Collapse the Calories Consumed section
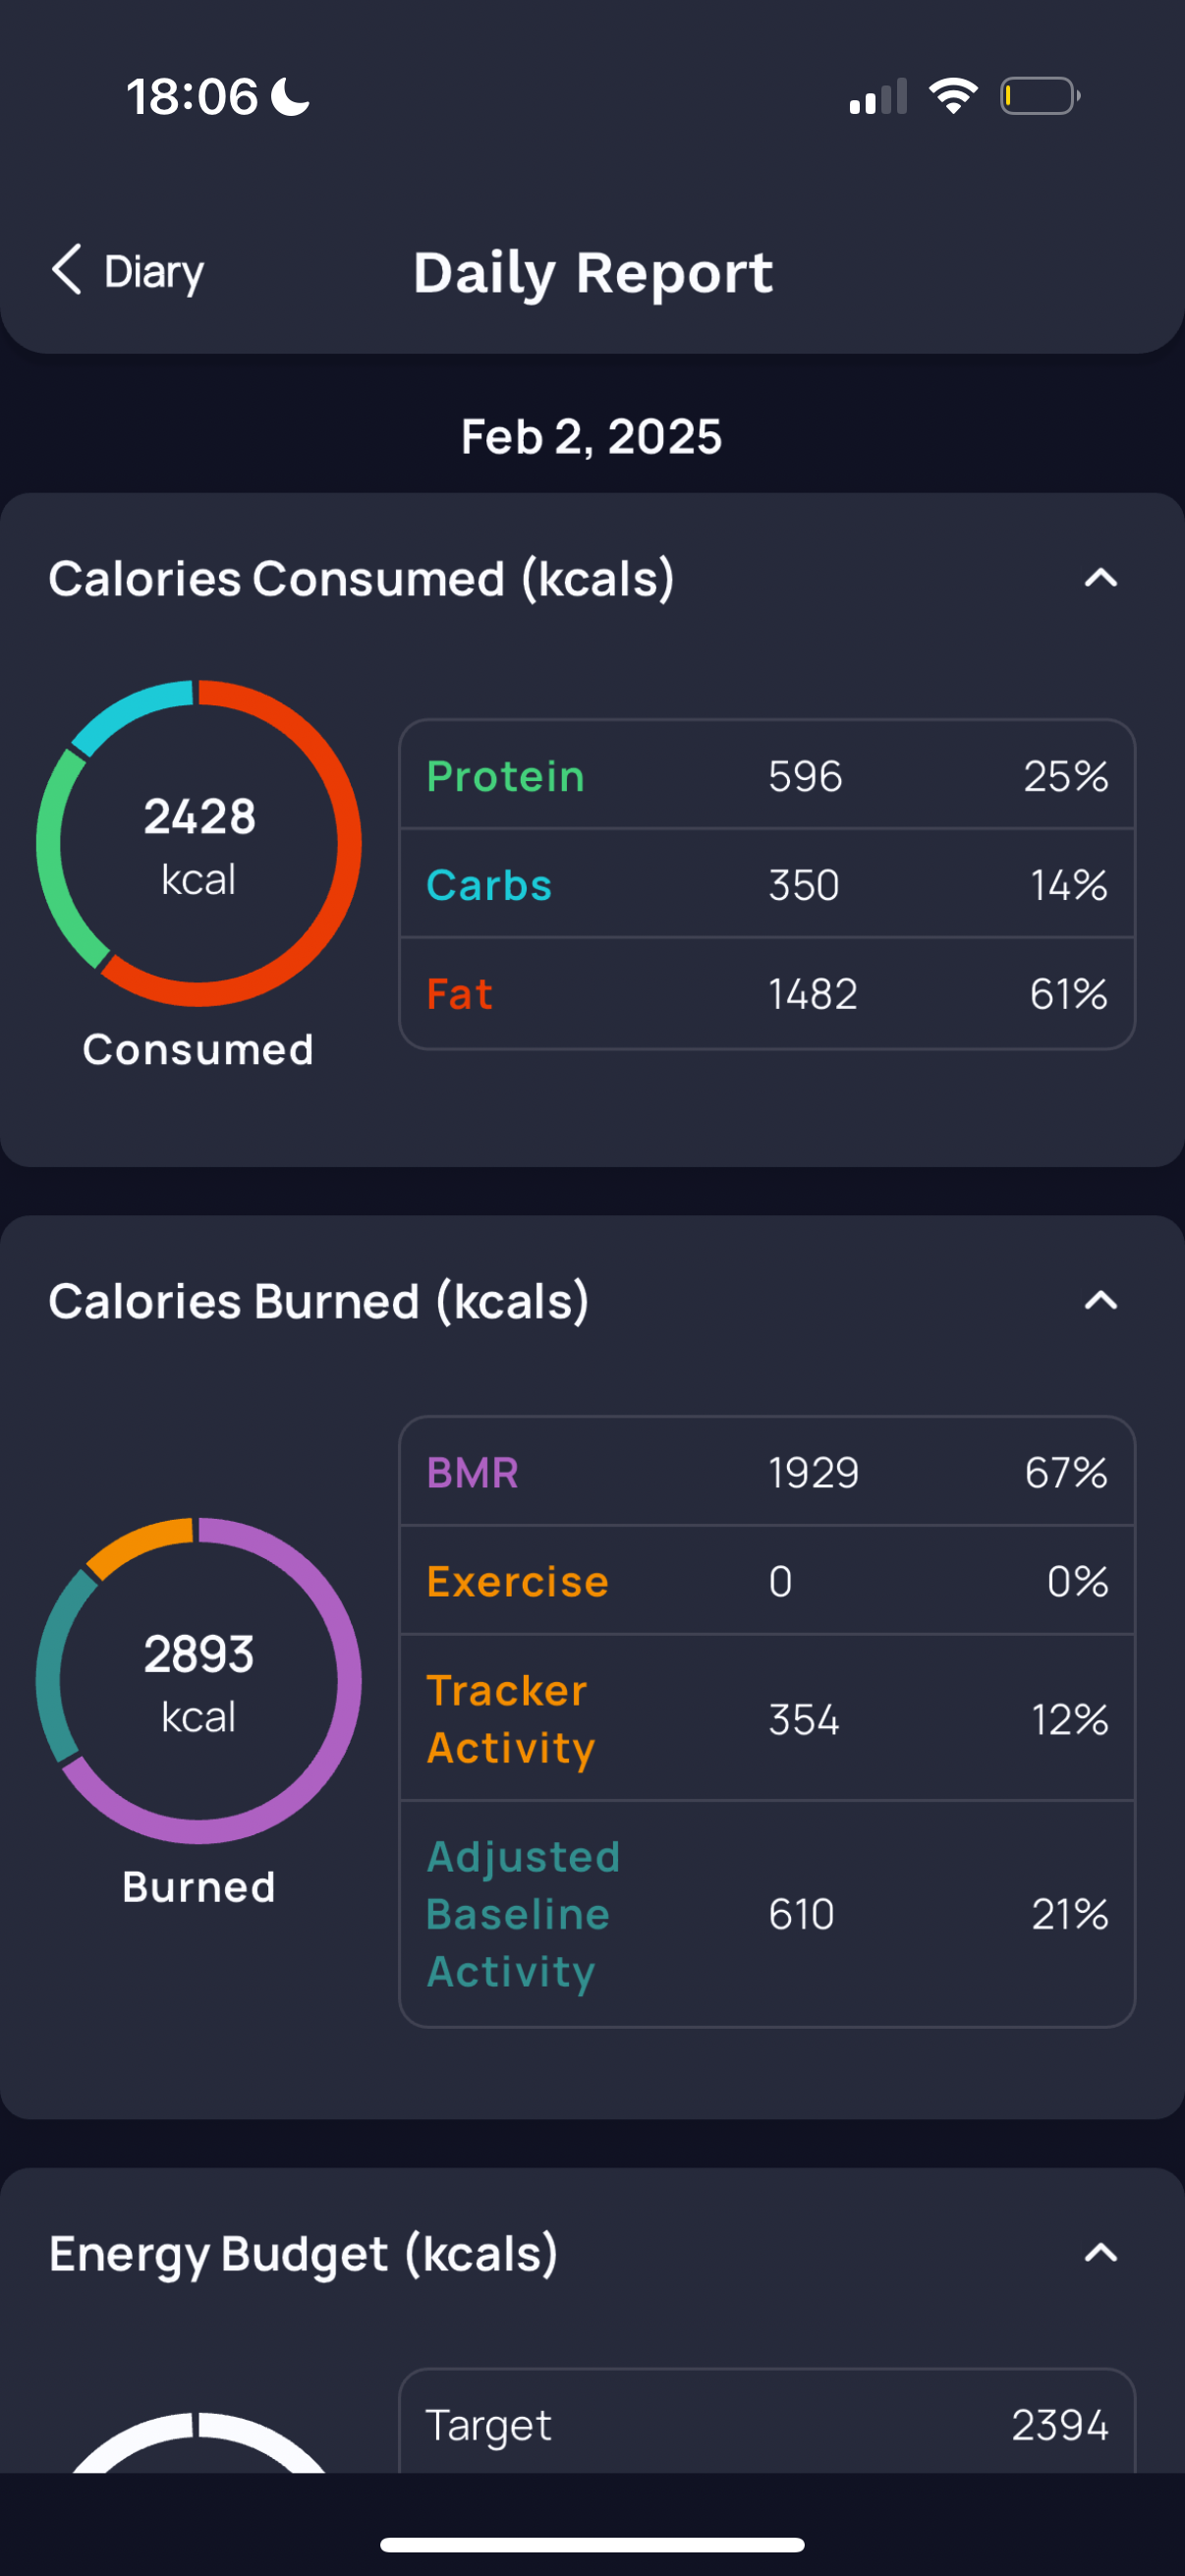The width and height of the screenshot is (1185, 2576). (x=1100, y=578)
